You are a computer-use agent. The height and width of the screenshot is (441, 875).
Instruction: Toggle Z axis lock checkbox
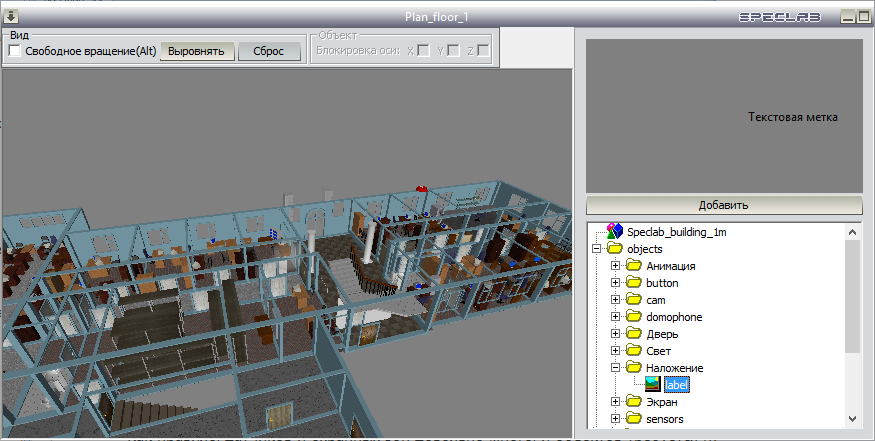pos(483,51)
